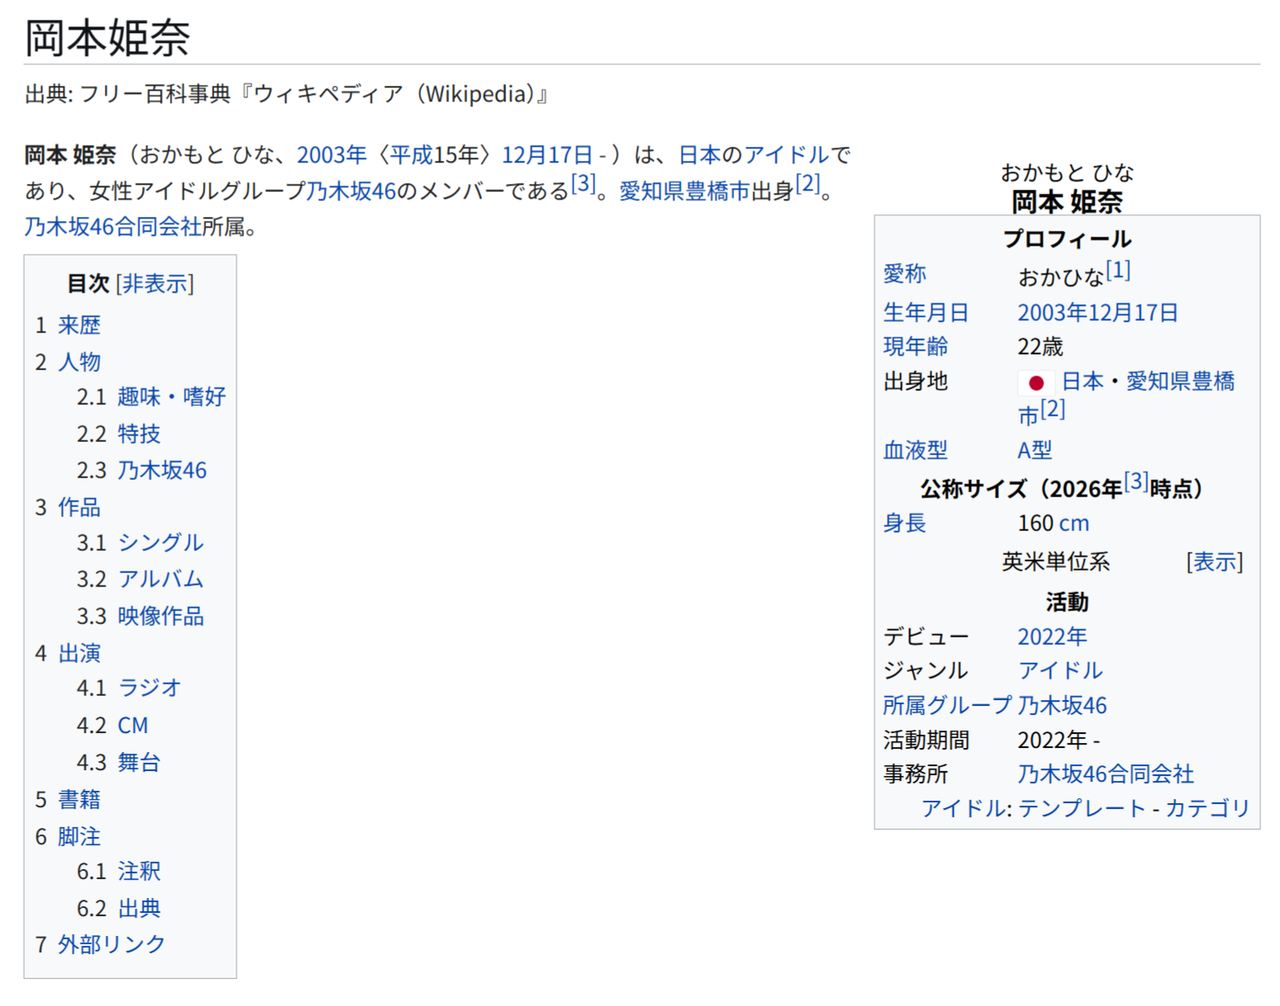Viewport: 1280px width, 1006px height.
Task: Go to subsection 2.2 特技
Action: click(x=139, y=434)
